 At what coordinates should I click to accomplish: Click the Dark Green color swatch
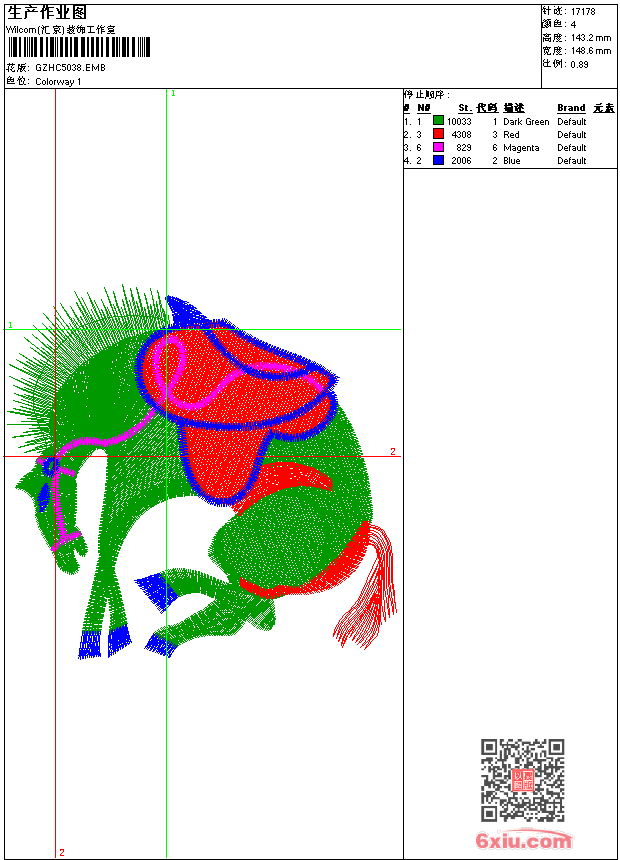pyautogui.click(x=438, y=121)
